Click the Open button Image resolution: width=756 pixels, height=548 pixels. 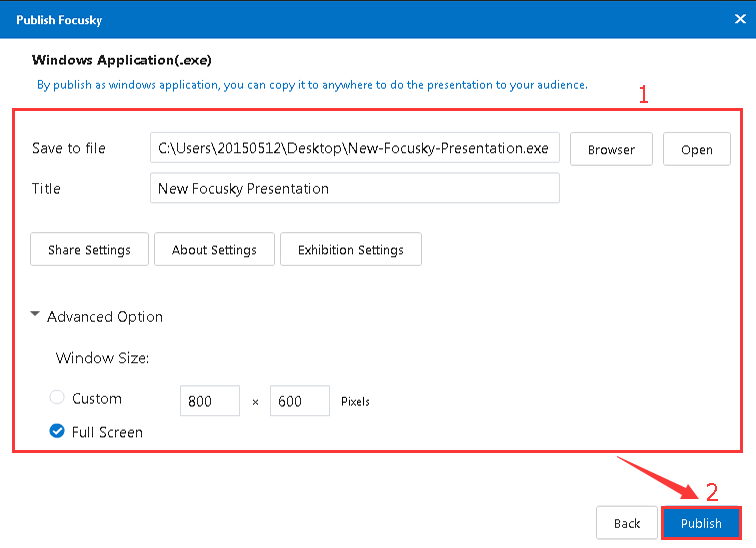(x=697, y=149)
